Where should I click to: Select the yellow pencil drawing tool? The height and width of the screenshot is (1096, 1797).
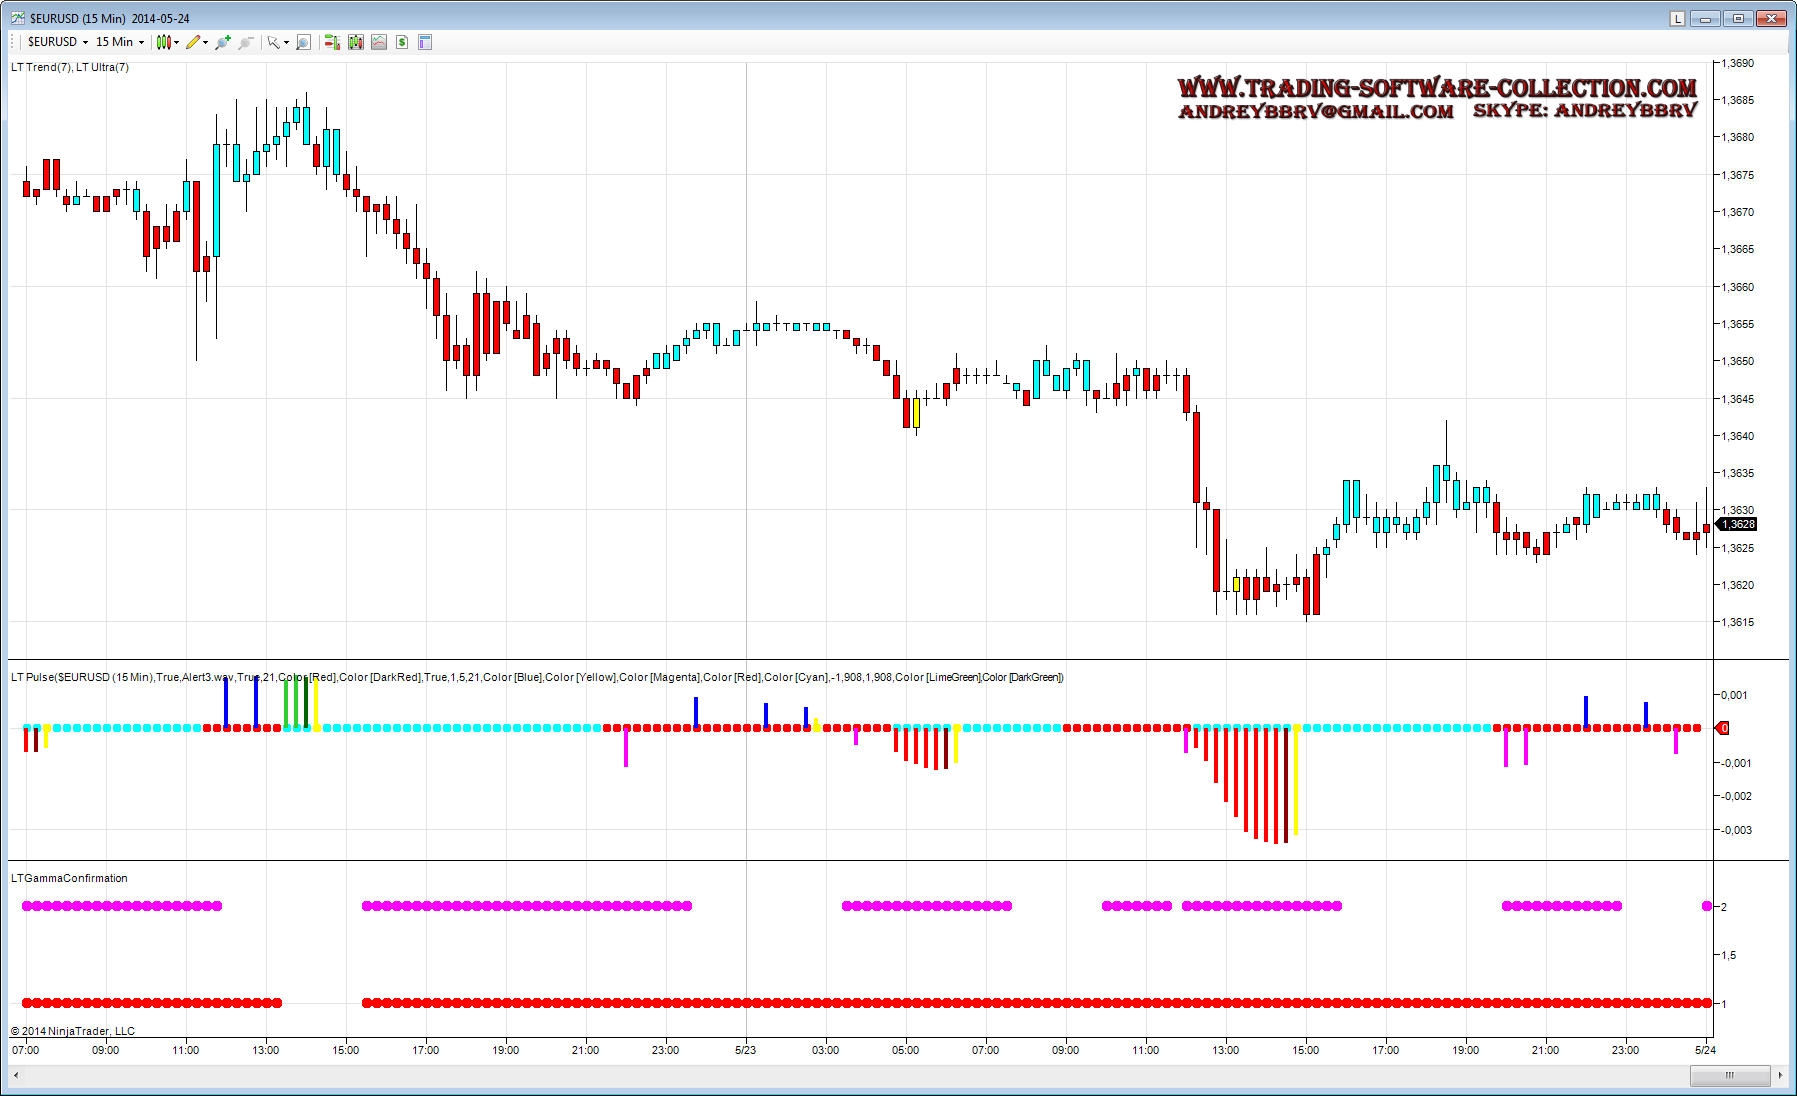click(x=193, y=42)
